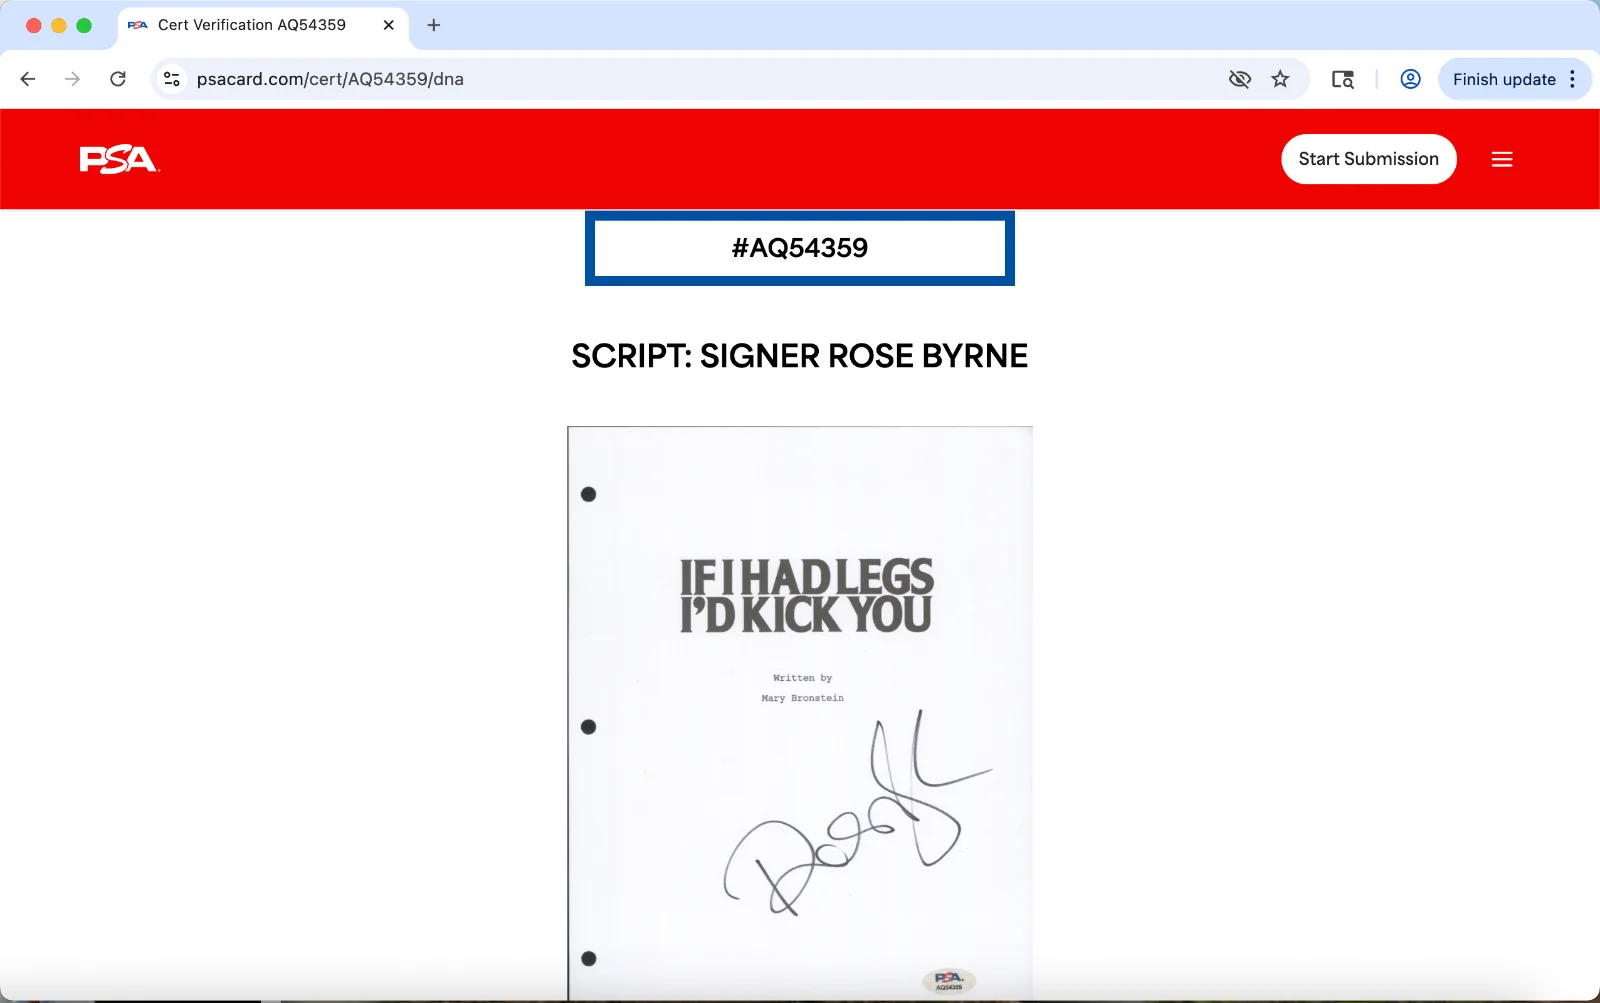This screenshot has width=1600, height=1003.
Task: Toggle the tracking protection eye icon
Action: pyautogui.click(x=1240, y=79)
